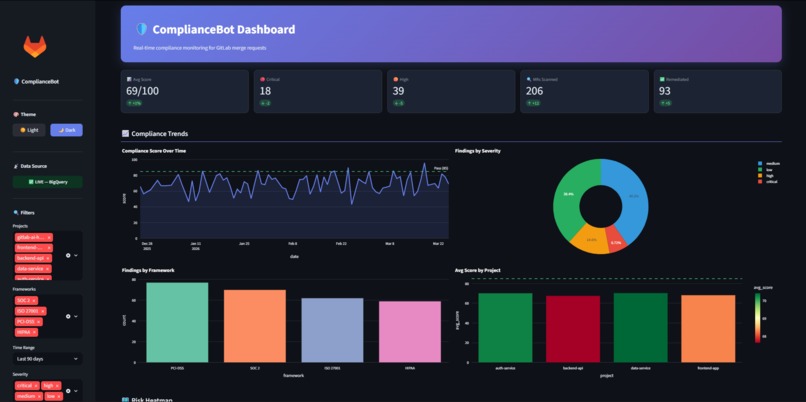The image size is (806, 402).
Task: Click the red critical slice of the donut
Action: click(x=616, y=242)
